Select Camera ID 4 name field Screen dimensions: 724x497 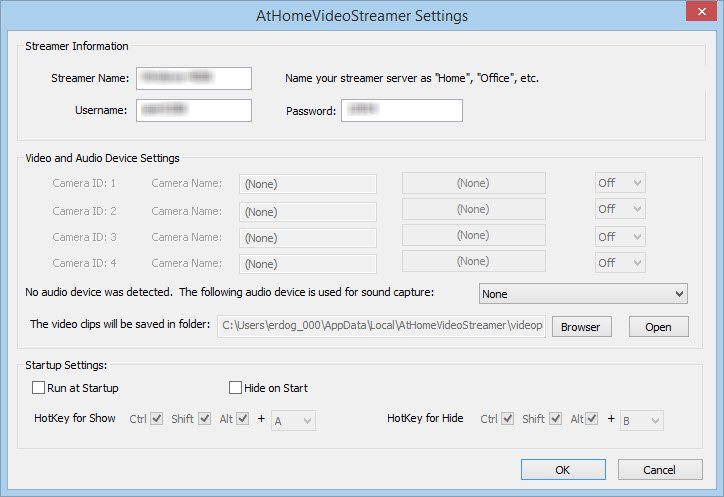308,264
